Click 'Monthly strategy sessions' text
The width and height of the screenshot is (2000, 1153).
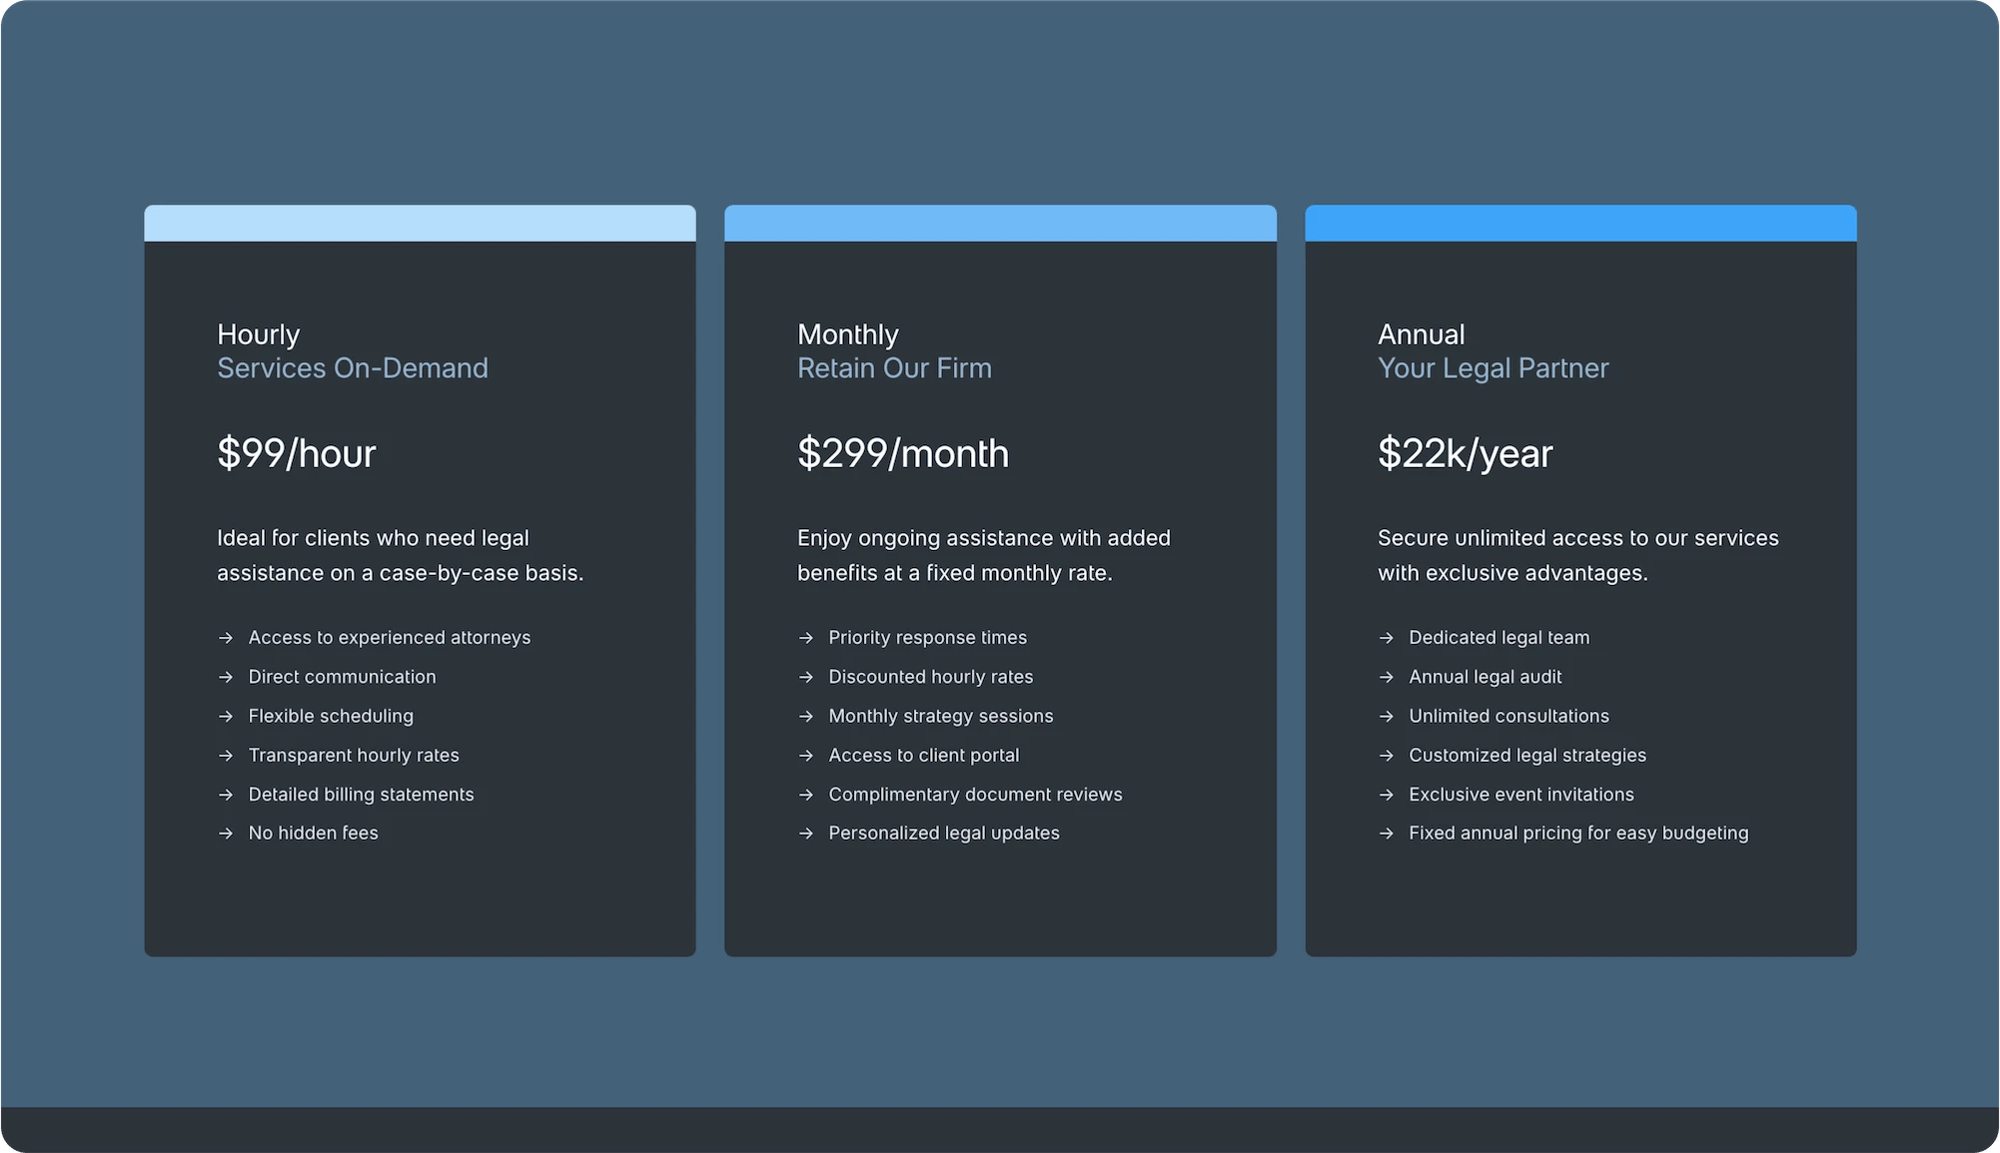click(941, 716)
